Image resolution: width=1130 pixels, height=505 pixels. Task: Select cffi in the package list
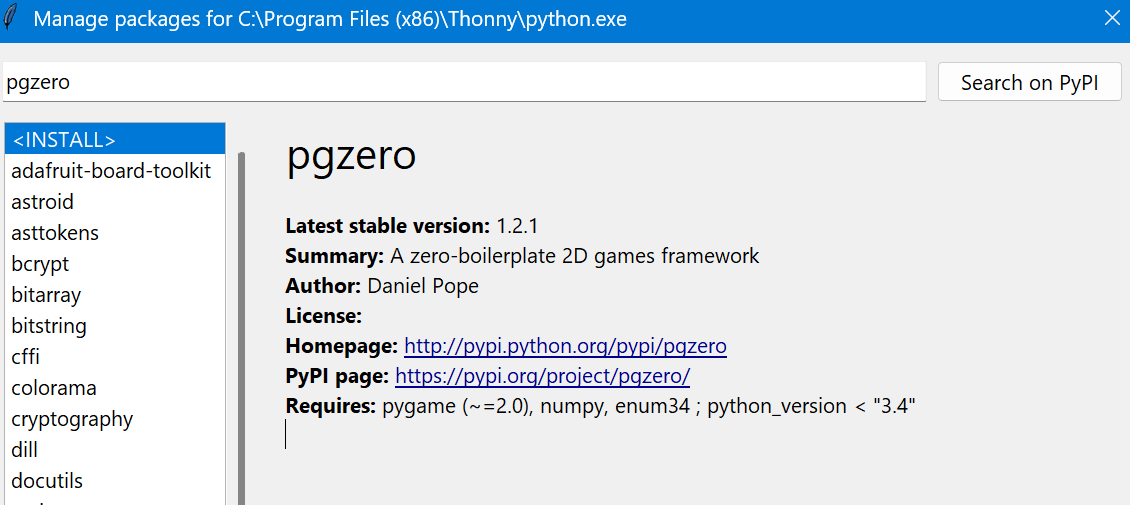(x=115, y=357)
